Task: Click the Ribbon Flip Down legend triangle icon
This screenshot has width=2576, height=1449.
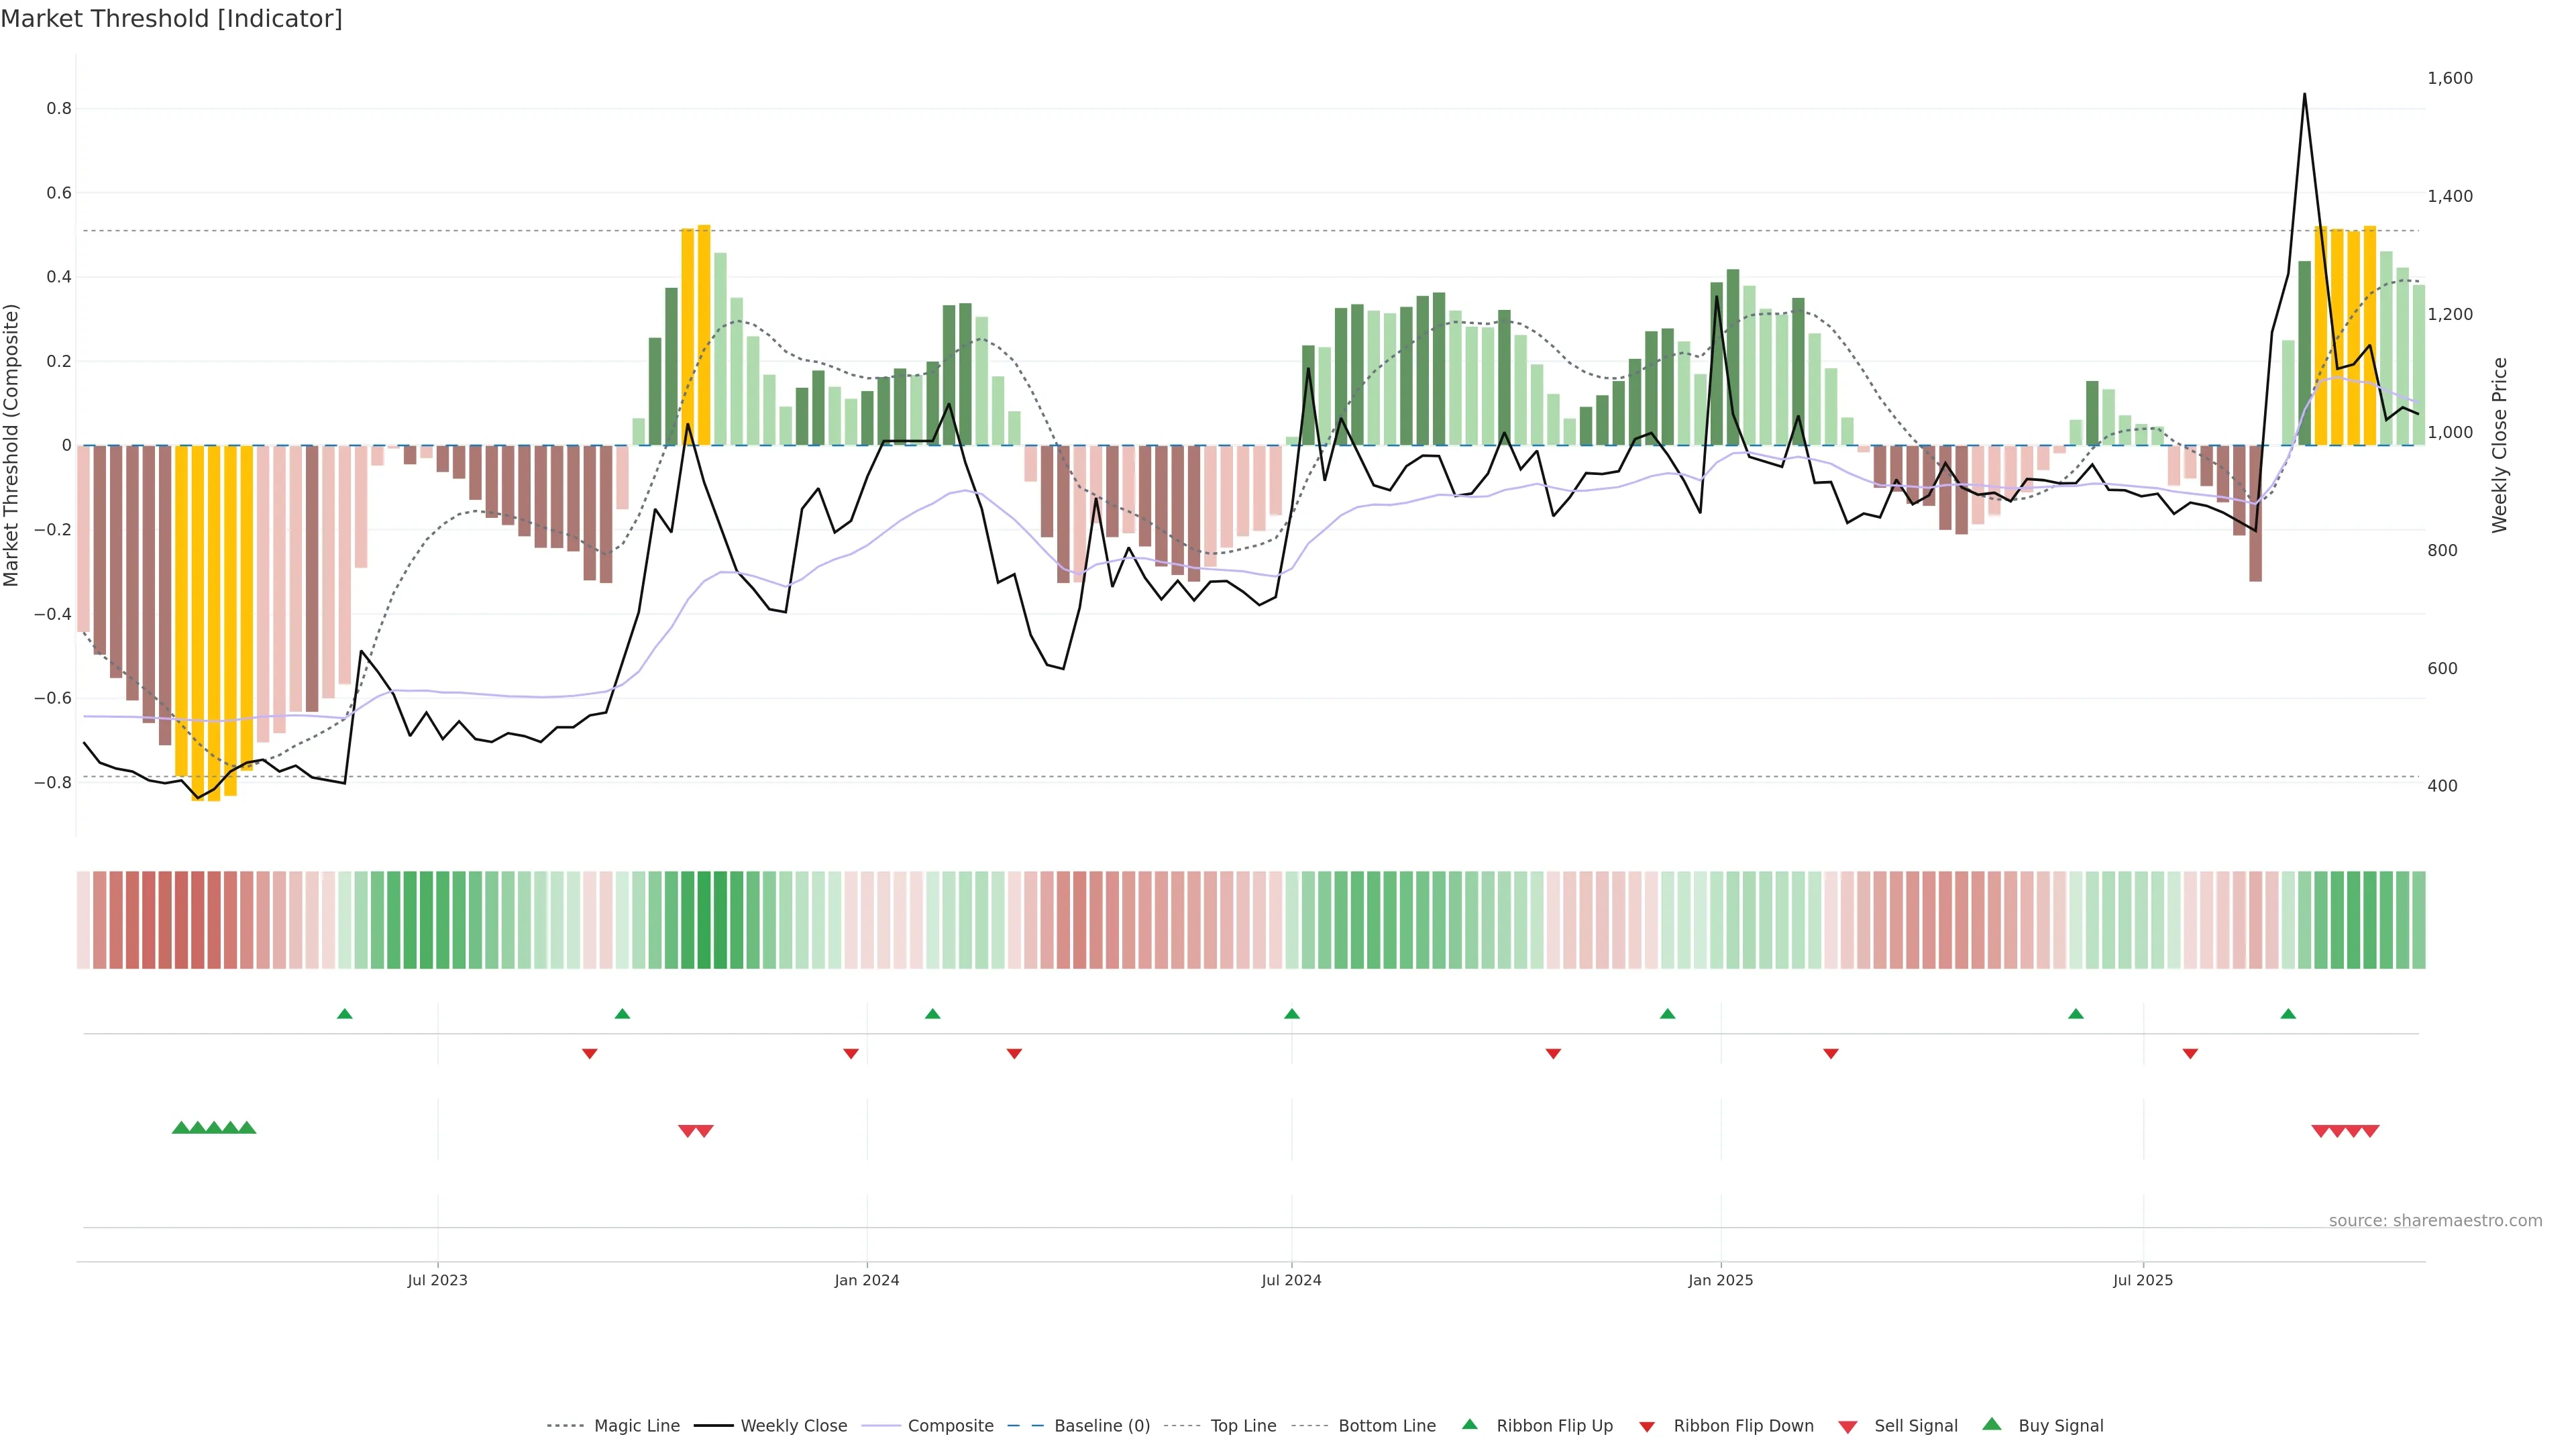Action: click(x=1647, y=1427)
